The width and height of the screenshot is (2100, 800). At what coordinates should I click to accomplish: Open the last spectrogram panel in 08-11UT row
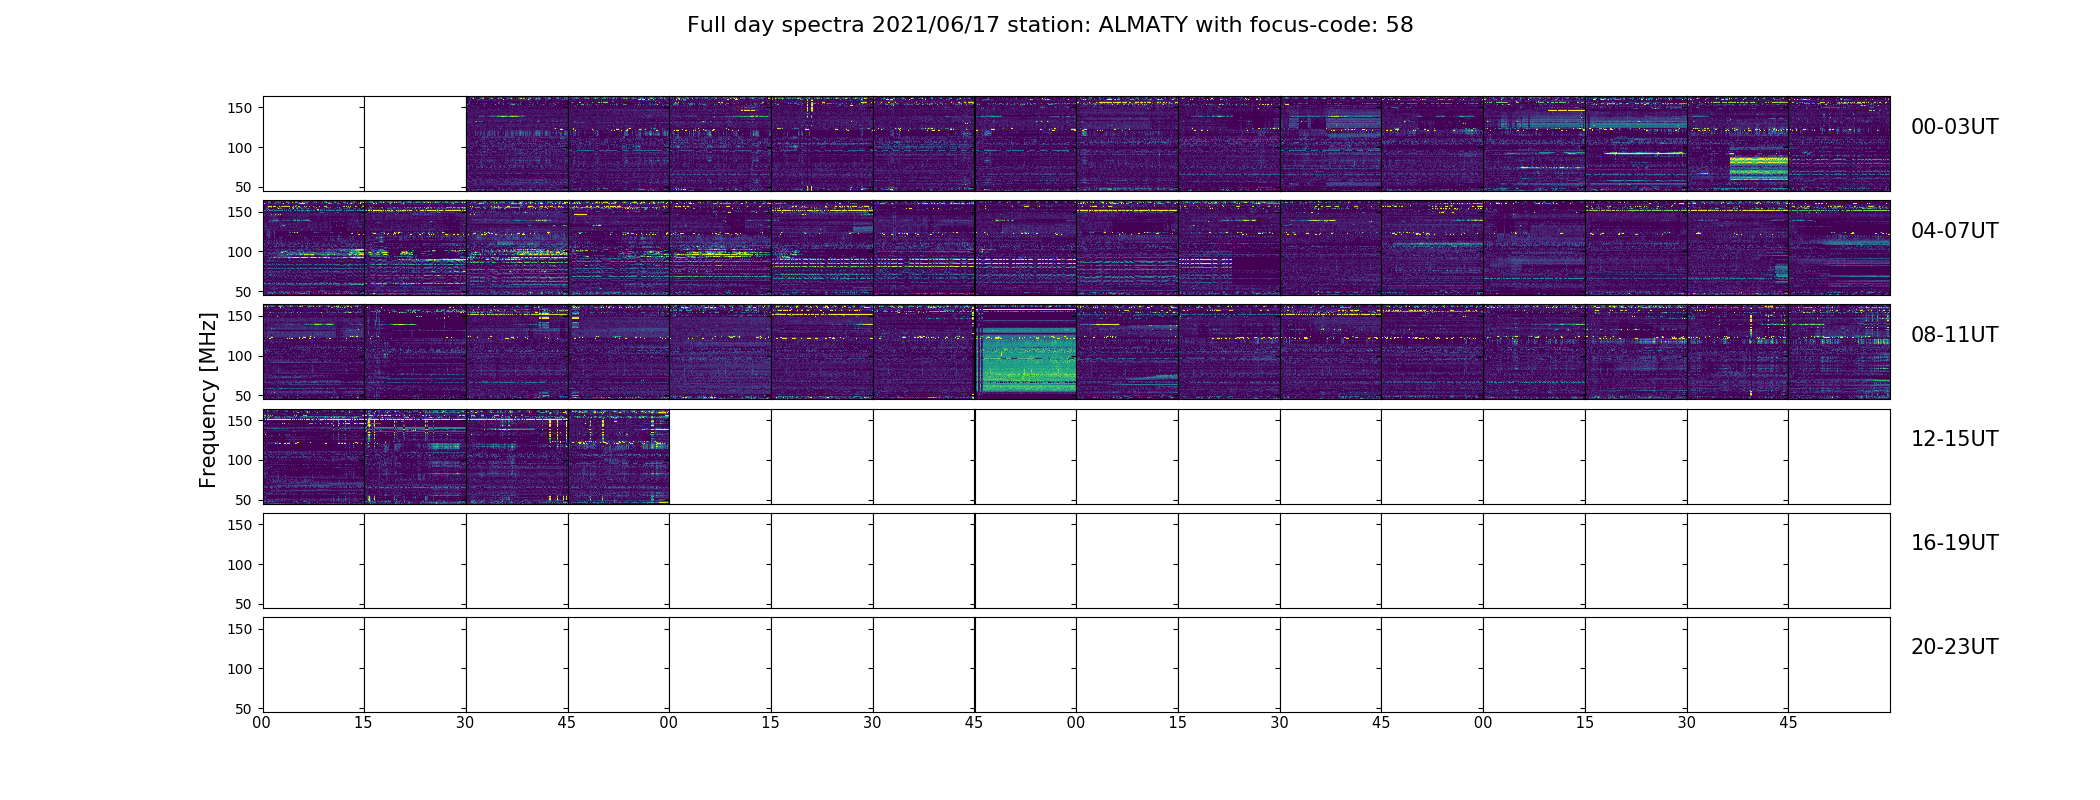pos(1840,352)
